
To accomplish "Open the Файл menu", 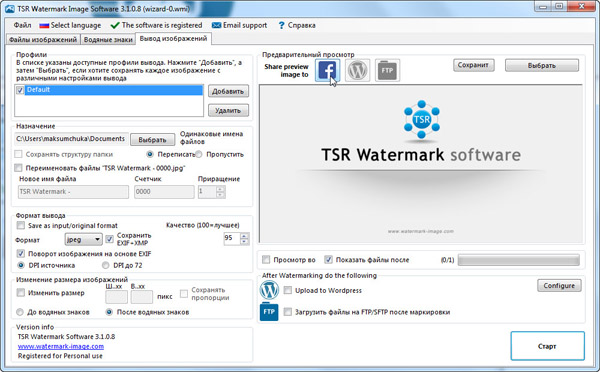I will (x=22, y=25).
